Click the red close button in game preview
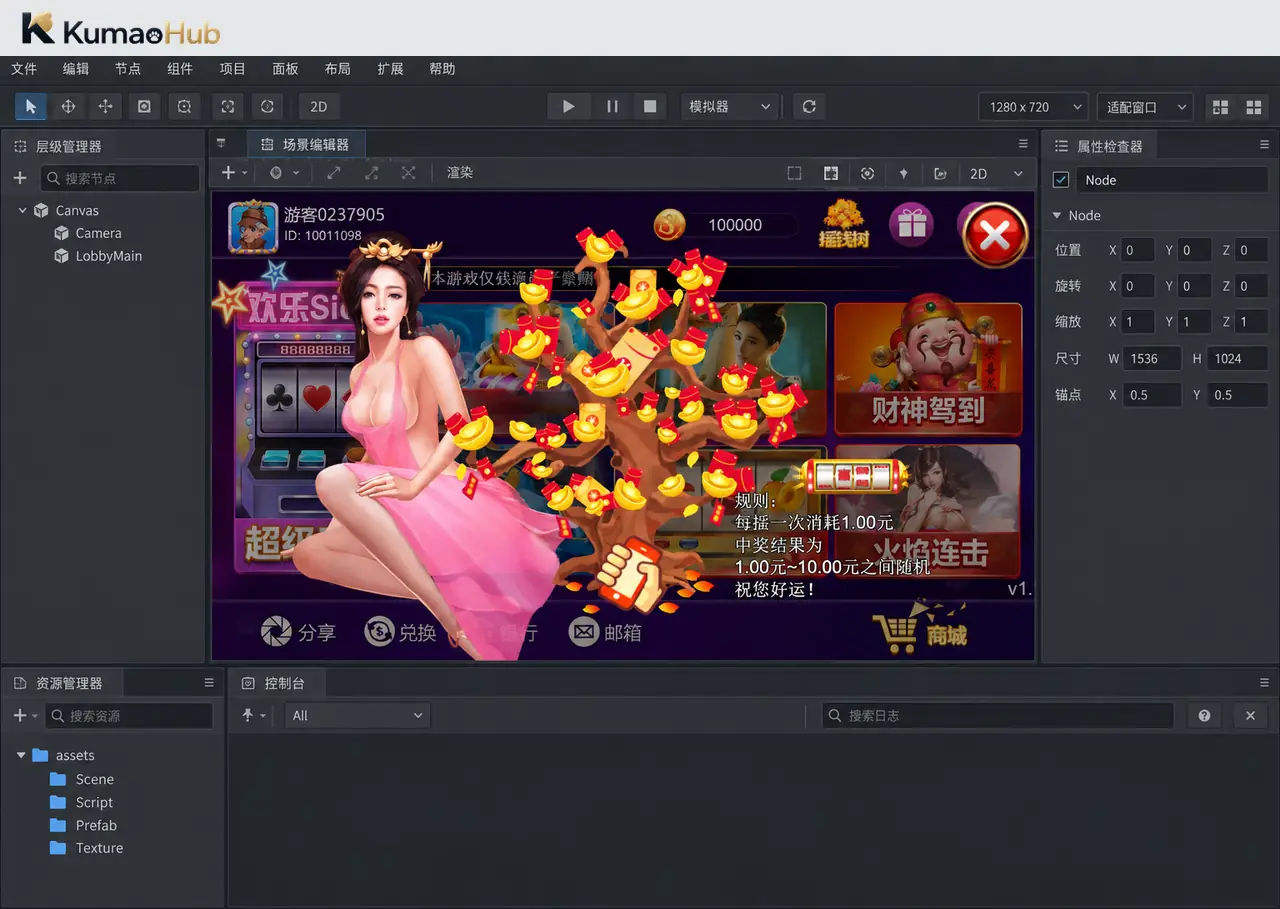The height and width of the screenshot is (909, 1280). pos(995,235)
